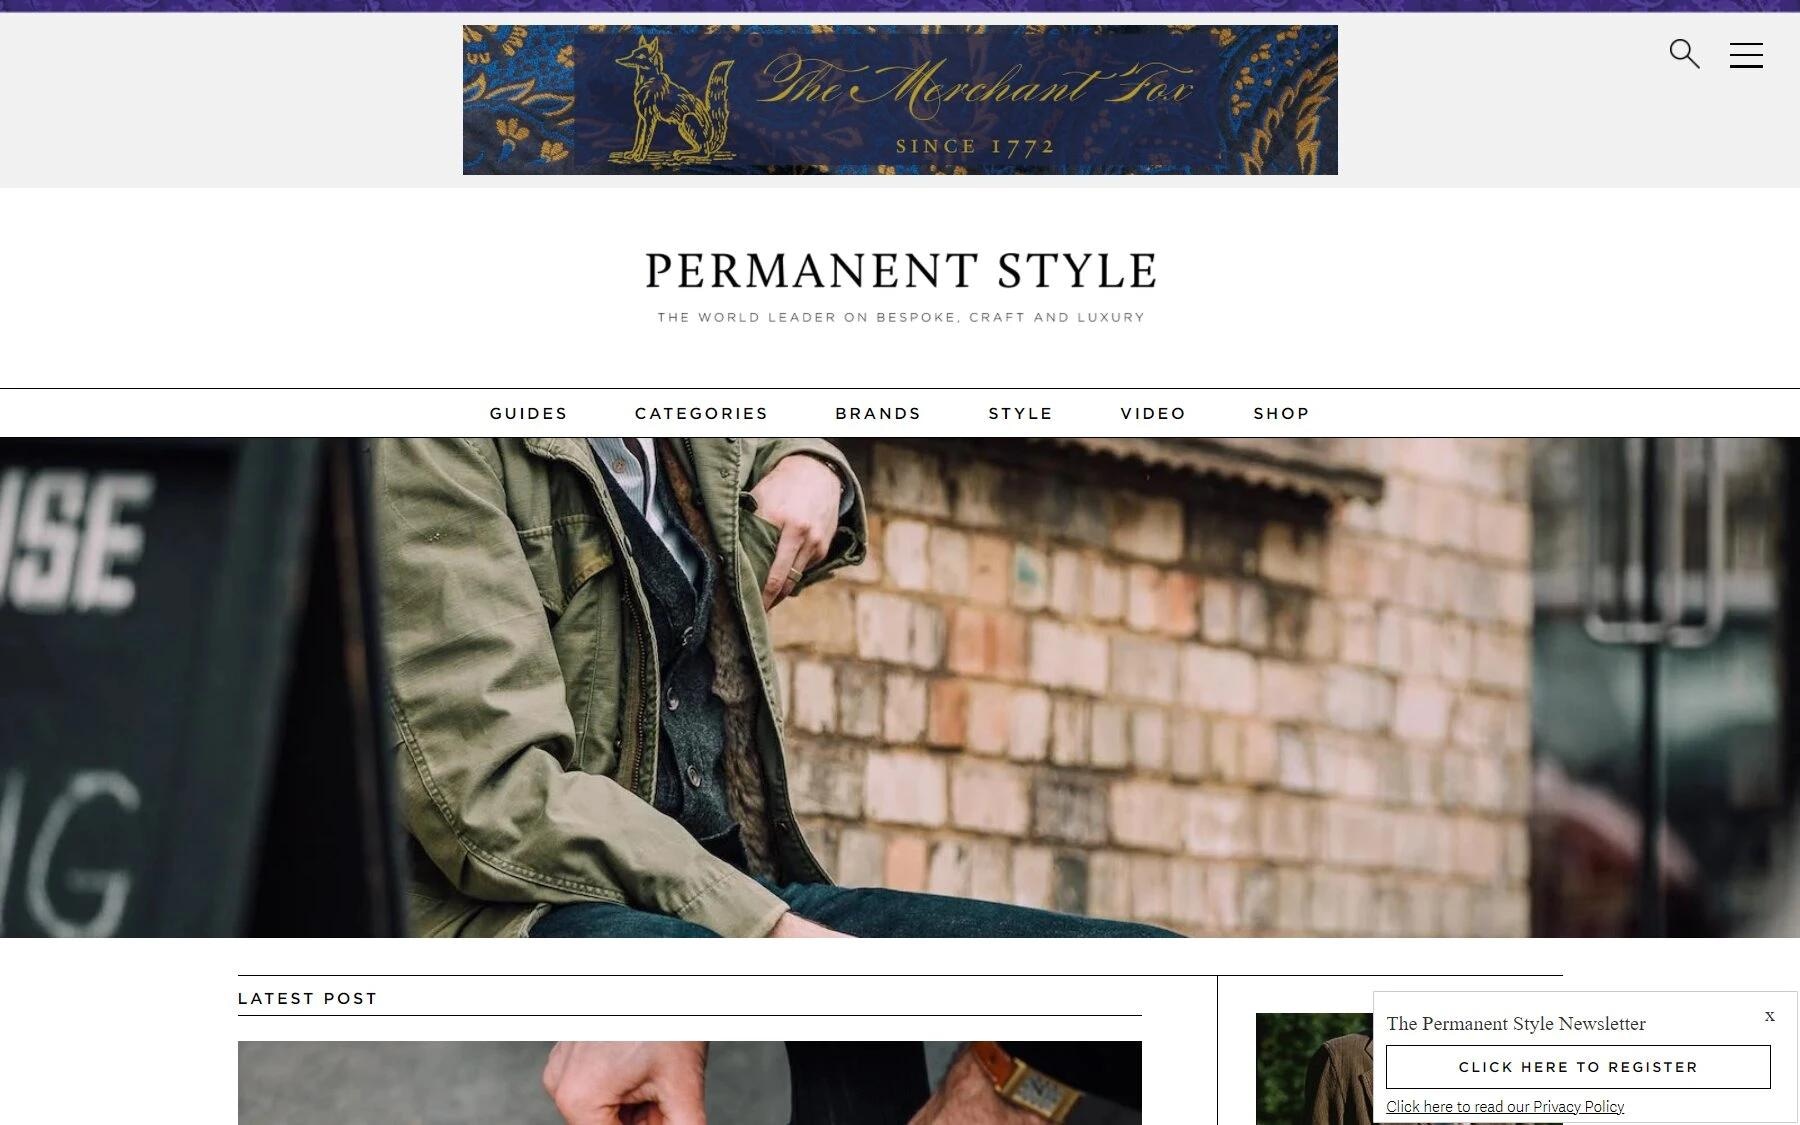Click the Permanent Style Newsletter title
The width and height of the screenshot is (1800, 1125).
(1515, 1024)
